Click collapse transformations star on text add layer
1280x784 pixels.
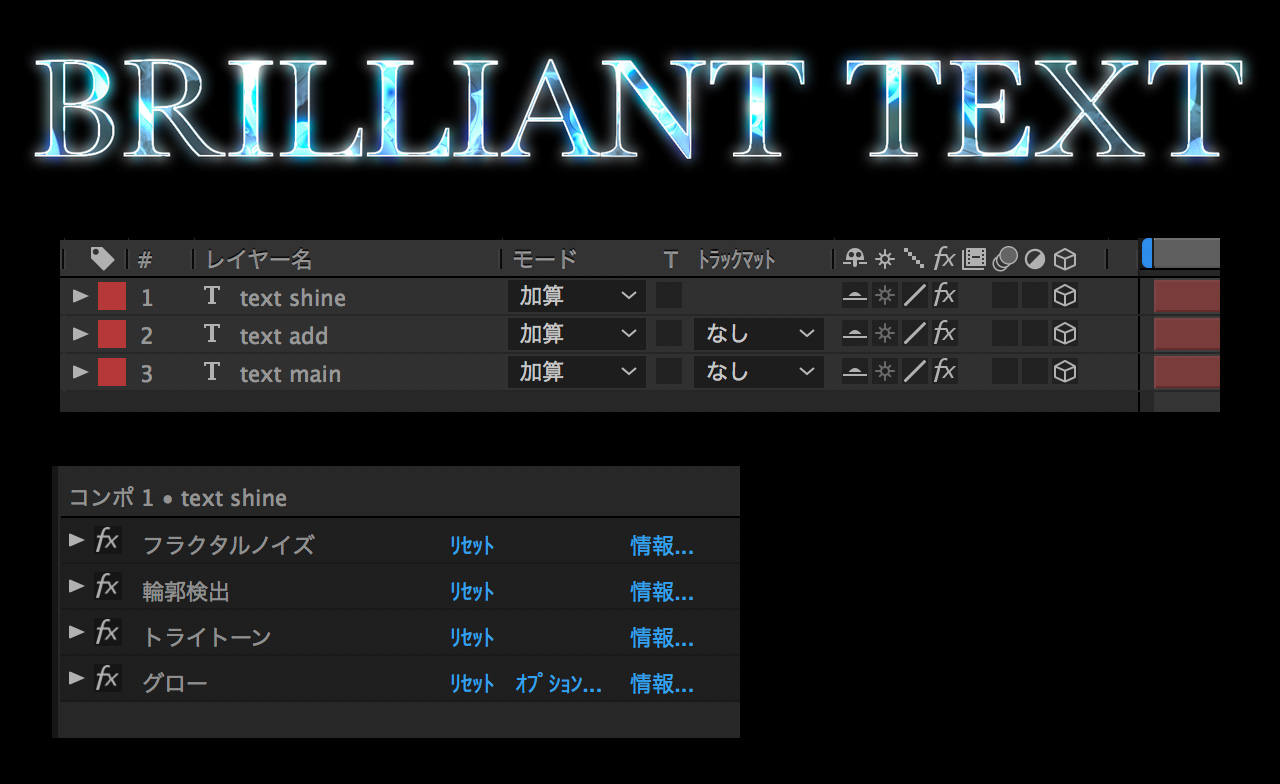[x=885, y=333]
